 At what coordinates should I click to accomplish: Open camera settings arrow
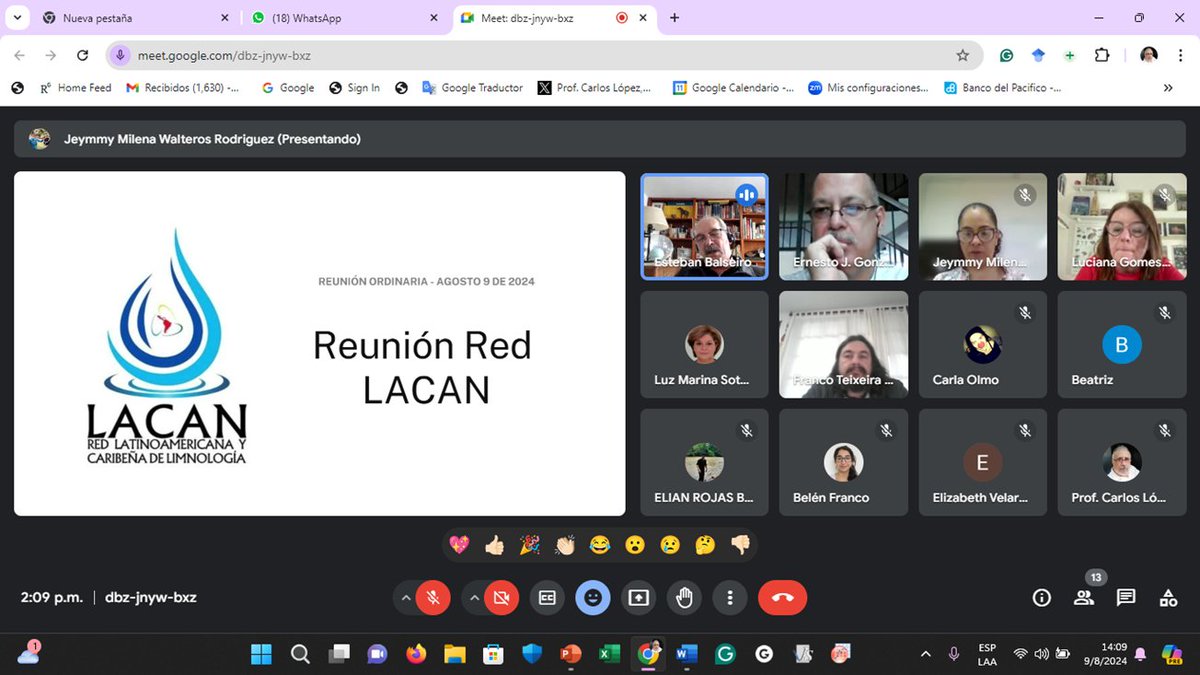tap(474, 598)
